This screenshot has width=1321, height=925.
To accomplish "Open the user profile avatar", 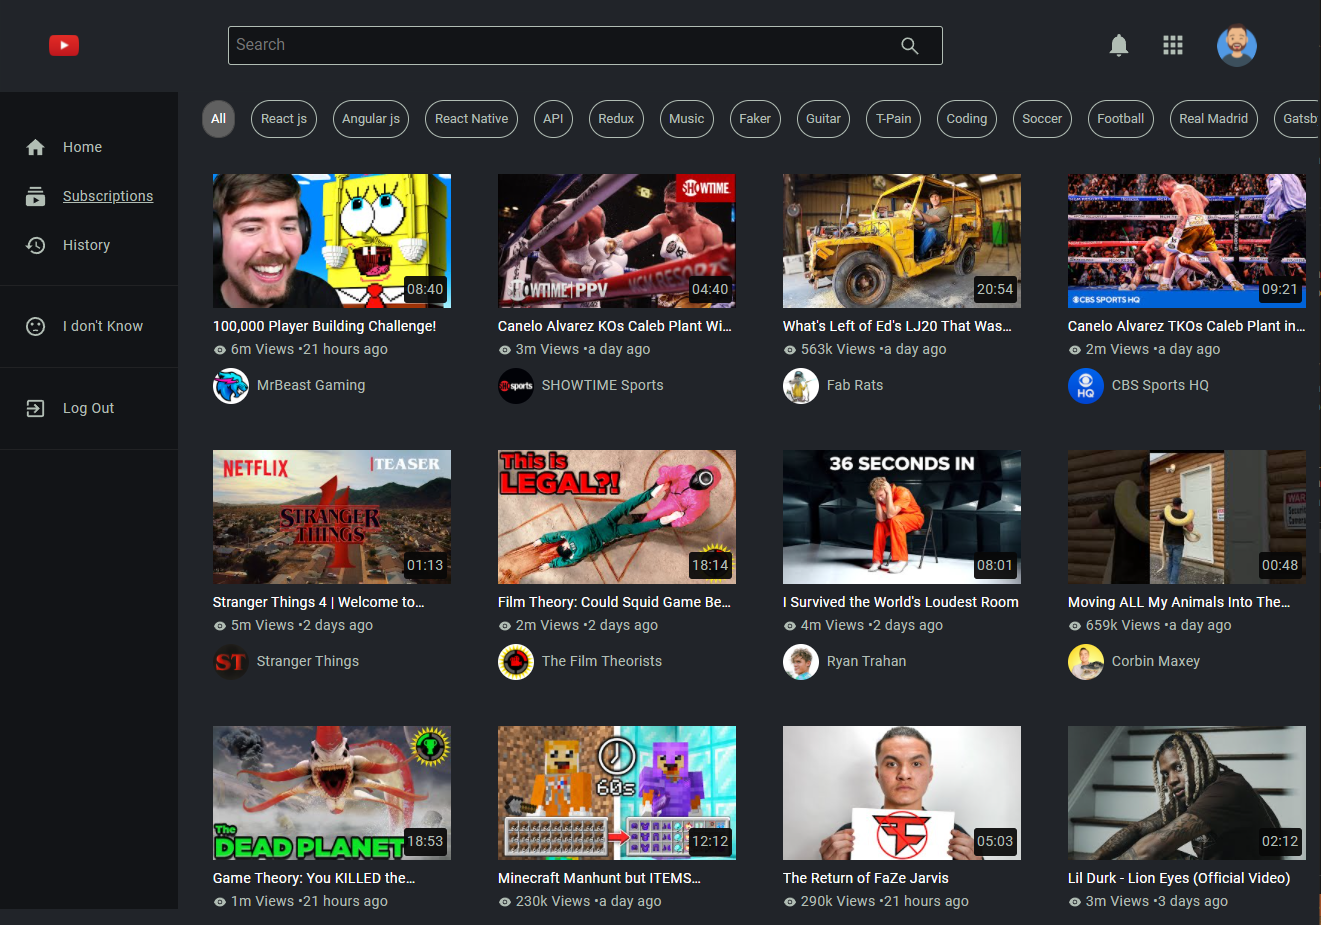I will click(1237, 45).
